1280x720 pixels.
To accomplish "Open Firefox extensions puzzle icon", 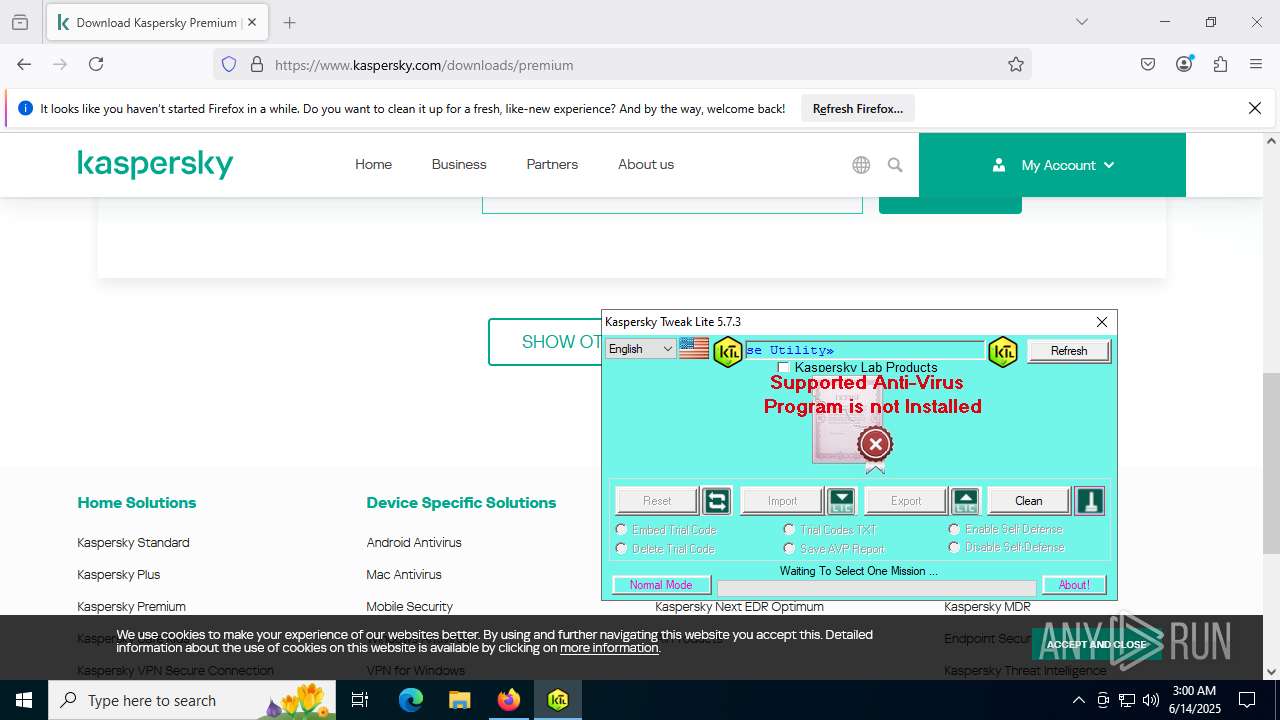I will click(x=1220, y=64).
